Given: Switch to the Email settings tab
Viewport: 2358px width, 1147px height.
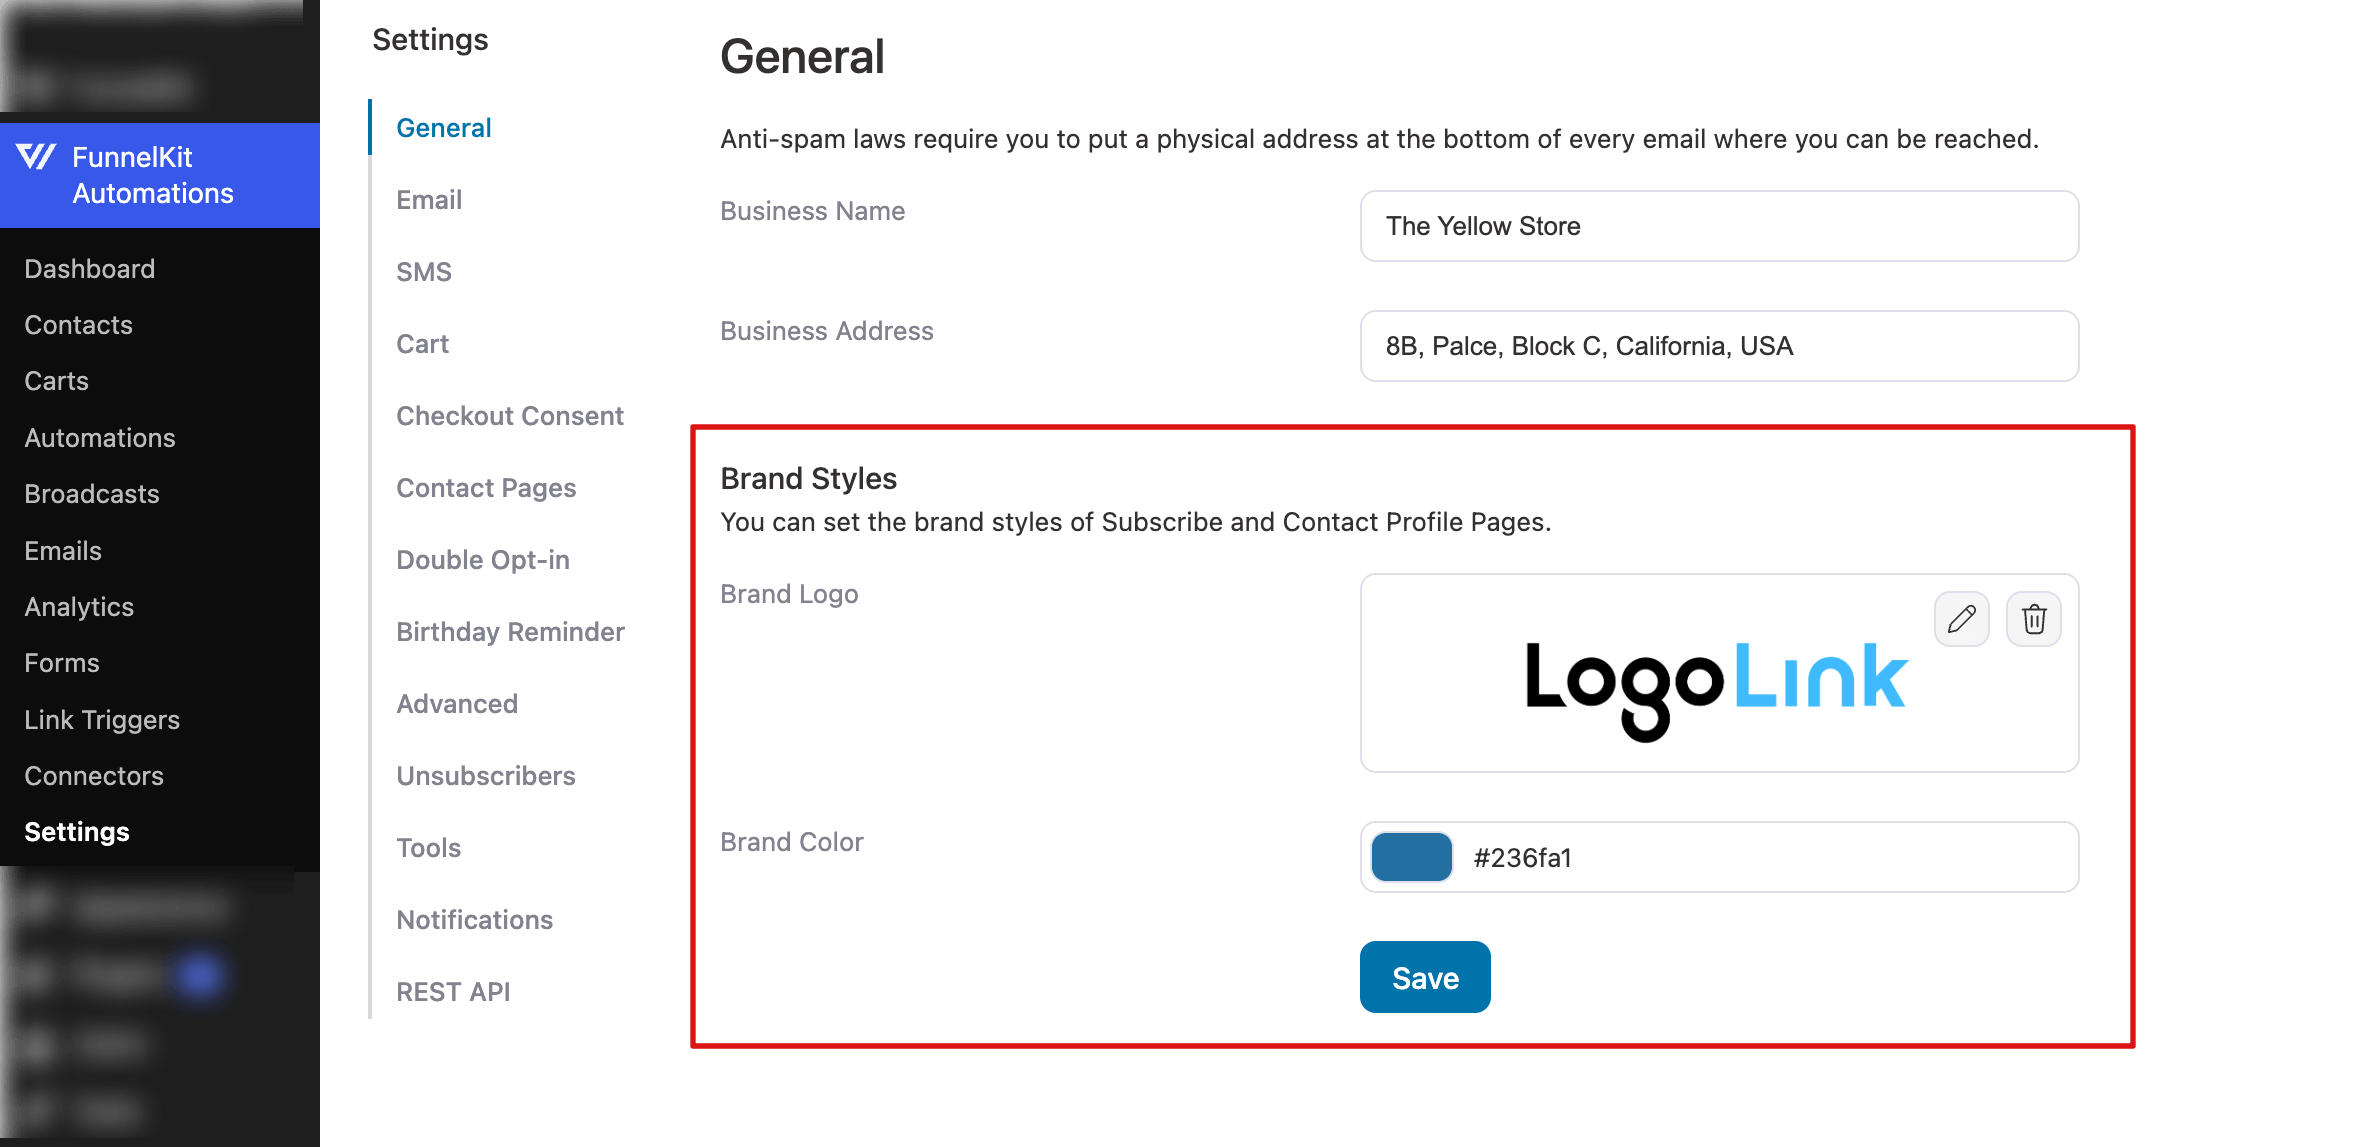Looking at the screenshot, I should (429, 199).
